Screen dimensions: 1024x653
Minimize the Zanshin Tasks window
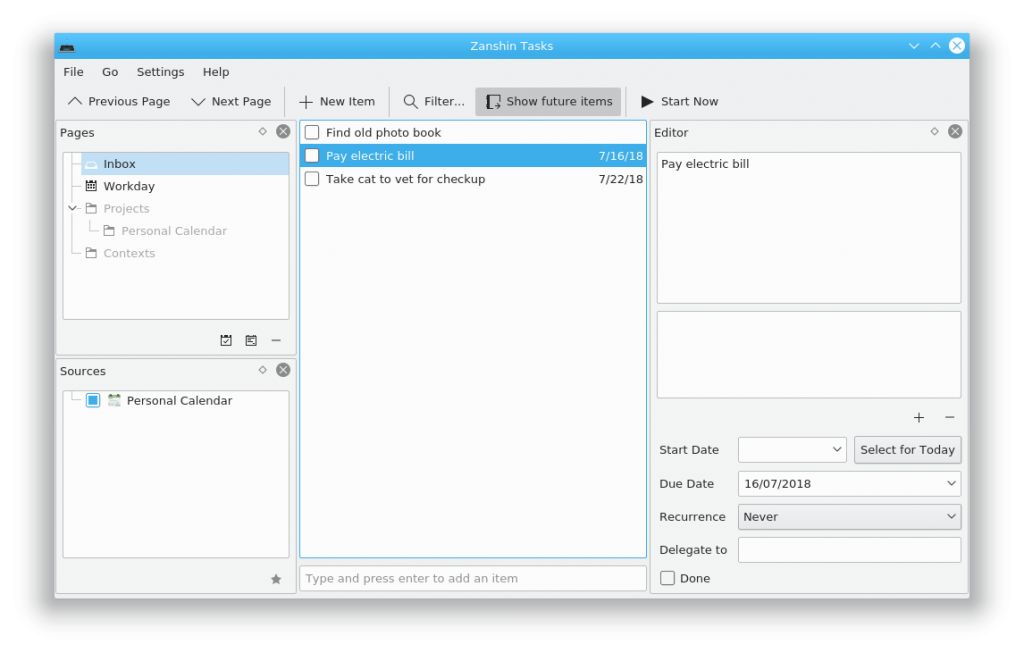click(x=914, y=46)
